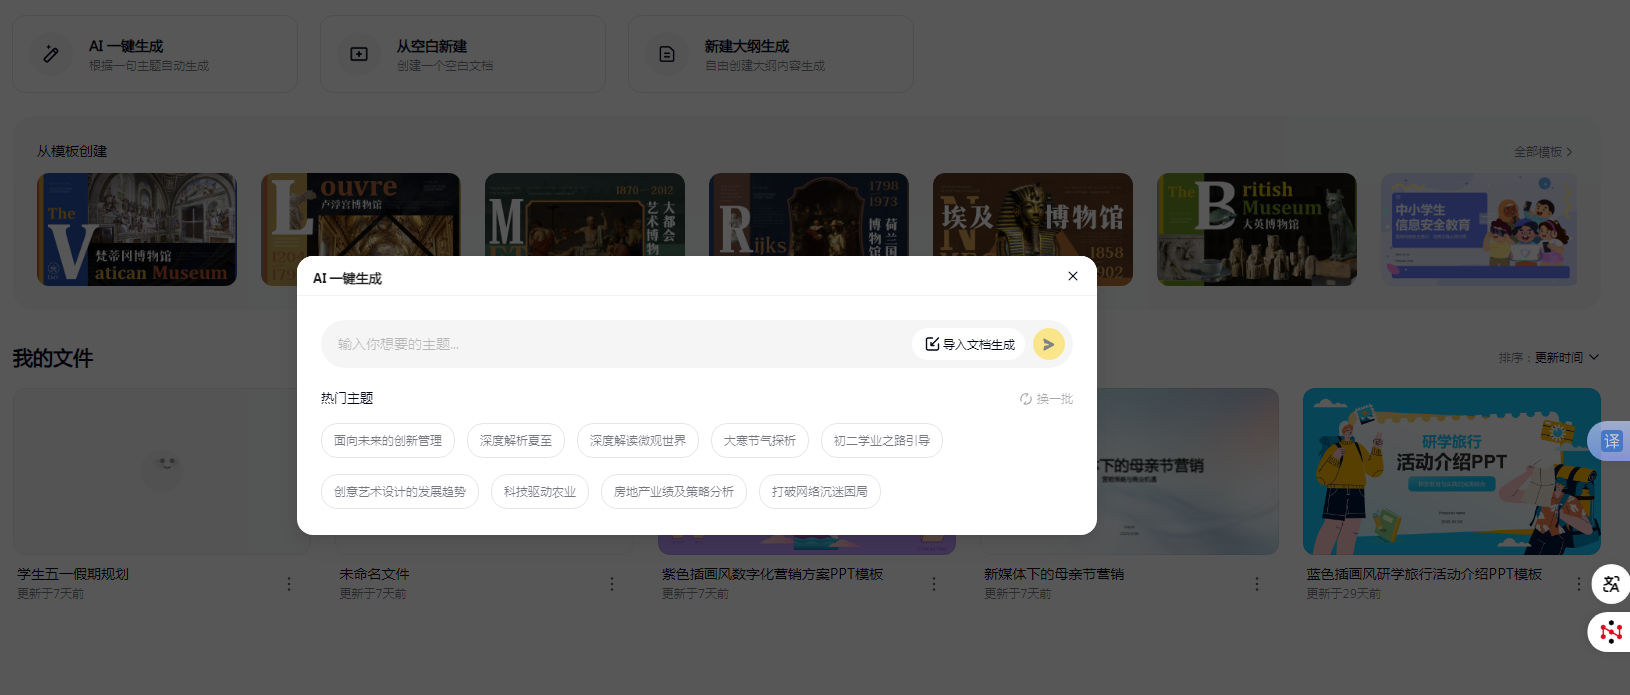Click 从空白新建 create blank document
Screen dimensions: 1630x695
(462, 54)
